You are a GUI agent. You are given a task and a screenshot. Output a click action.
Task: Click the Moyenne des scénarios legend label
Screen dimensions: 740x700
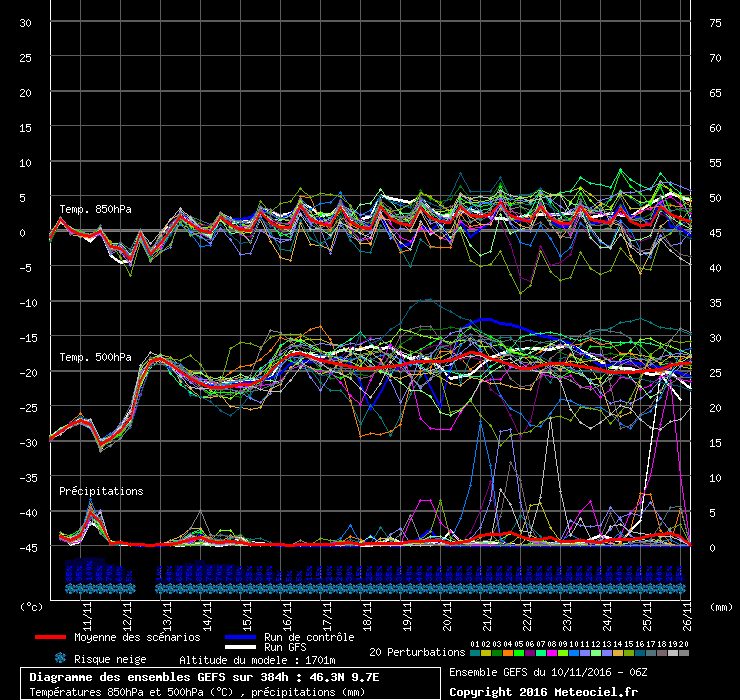[137, 637]
